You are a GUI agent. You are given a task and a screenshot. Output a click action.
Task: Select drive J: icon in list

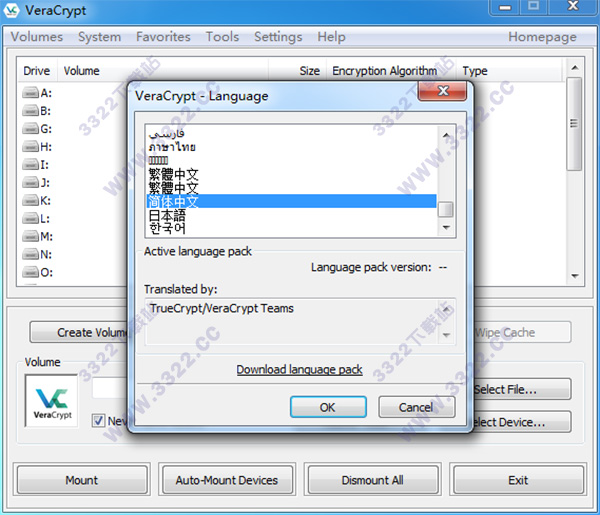tap(30, 183)
